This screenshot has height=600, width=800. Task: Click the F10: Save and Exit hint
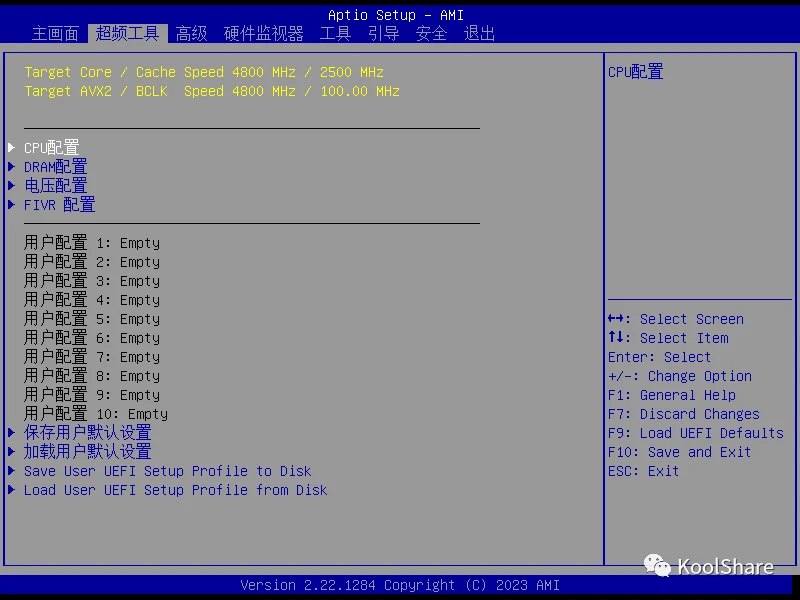click(680, 452)
